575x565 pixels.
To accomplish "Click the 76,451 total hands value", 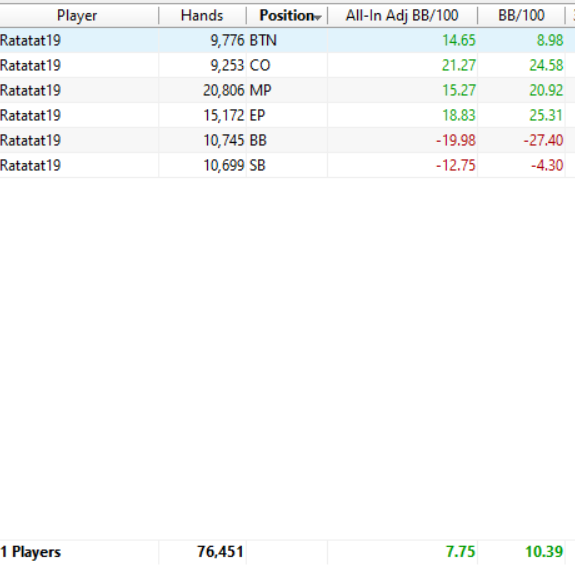I will coord(220,551).
